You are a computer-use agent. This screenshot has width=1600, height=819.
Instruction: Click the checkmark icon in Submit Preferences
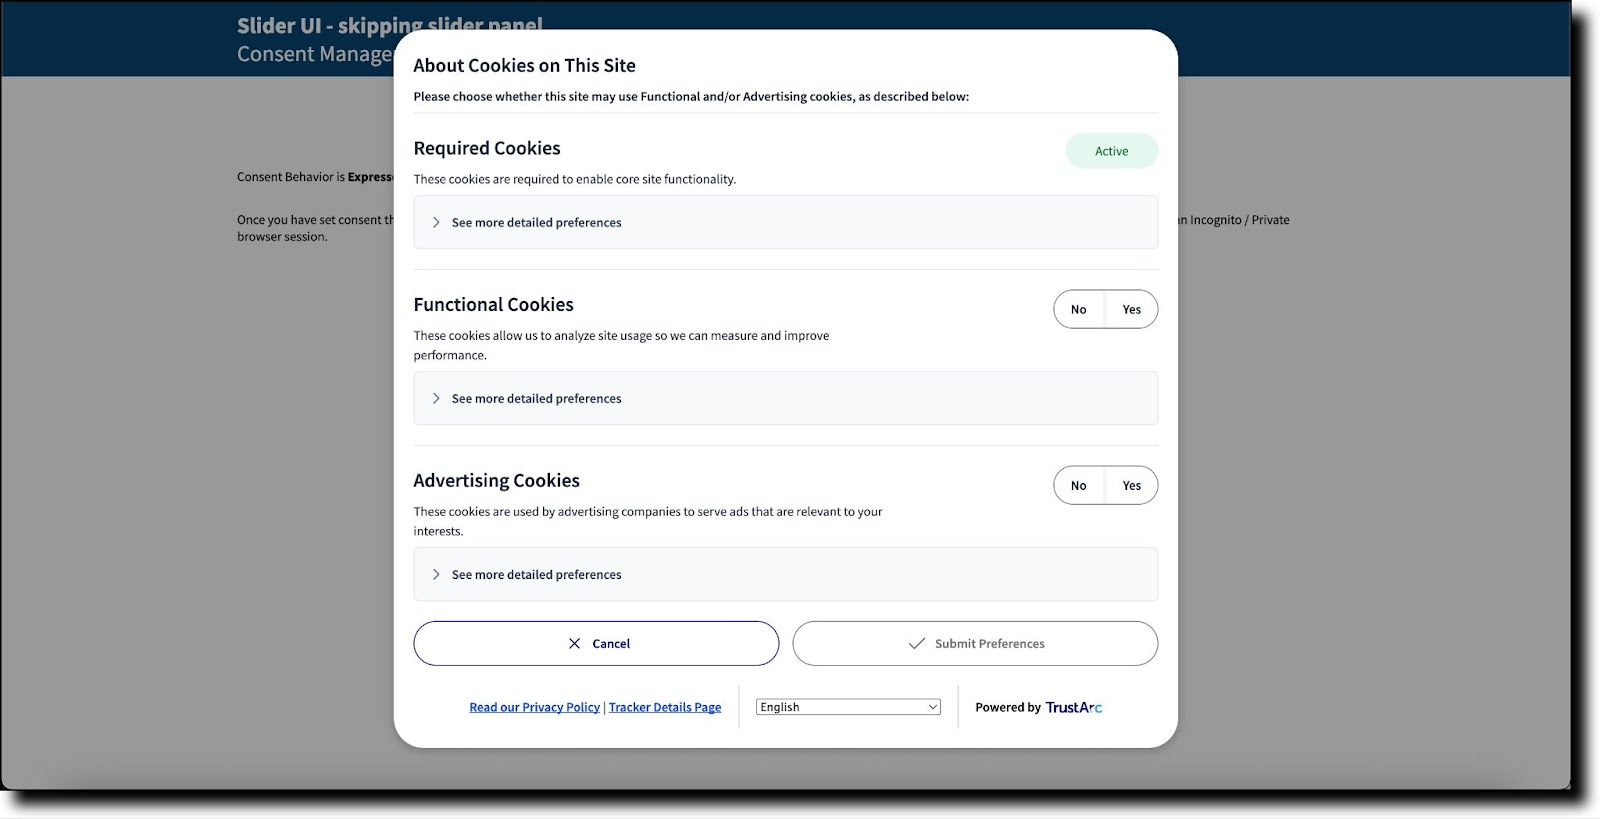point(915,643)
